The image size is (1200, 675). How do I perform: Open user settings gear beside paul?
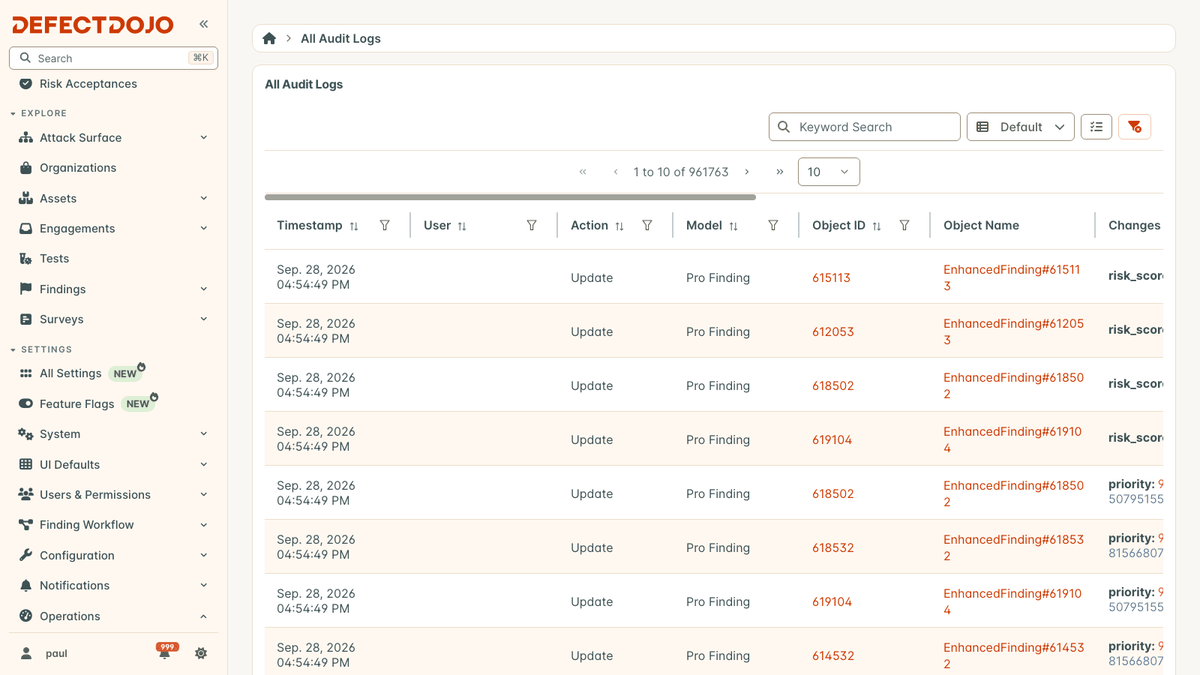(x=201, y=654)
